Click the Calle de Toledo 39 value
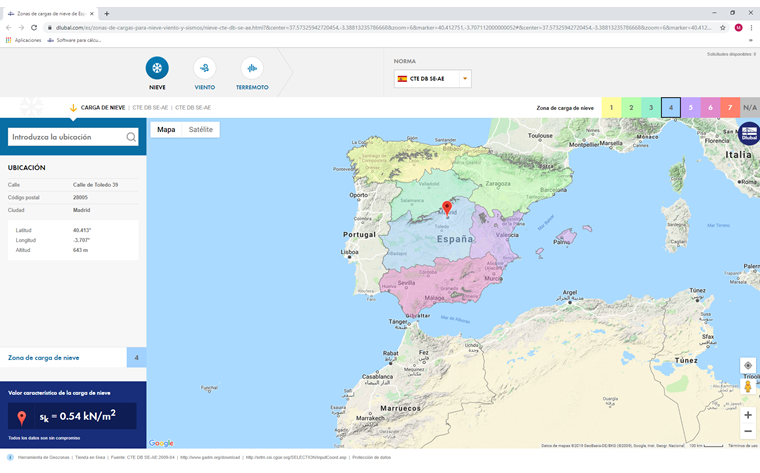 [95, 185]
